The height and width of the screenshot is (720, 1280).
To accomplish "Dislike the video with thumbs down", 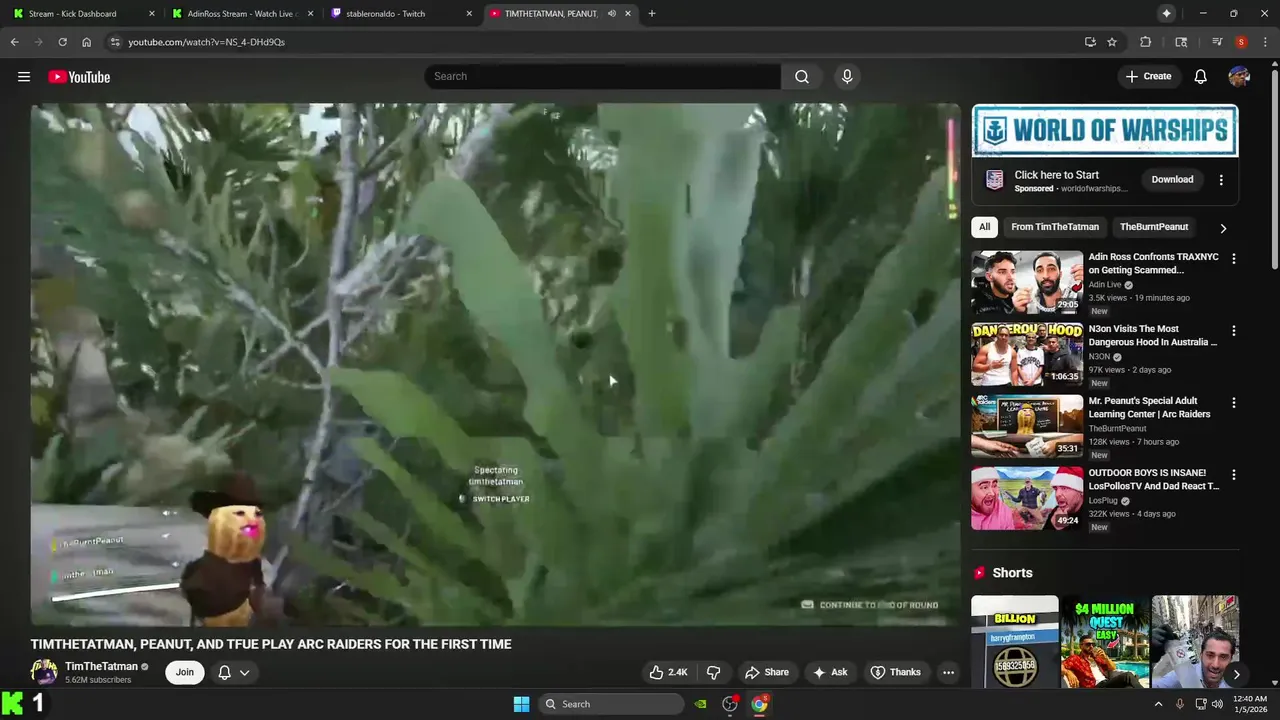I will pyautogui.click(x=713, y=672).
